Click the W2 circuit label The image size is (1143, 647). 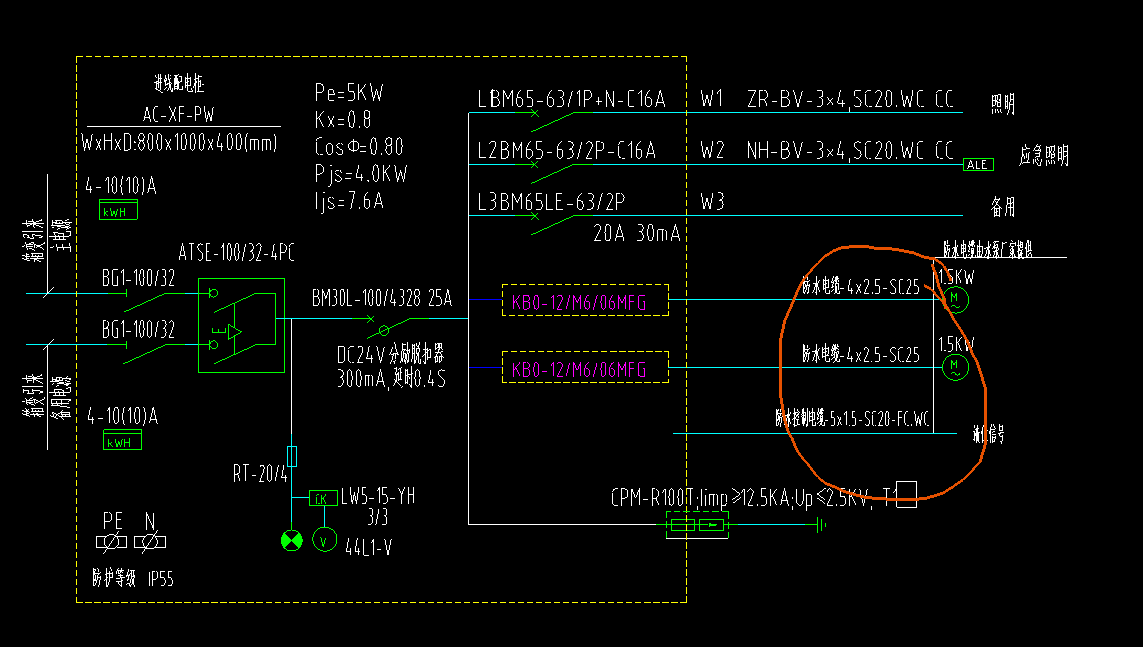712,150
